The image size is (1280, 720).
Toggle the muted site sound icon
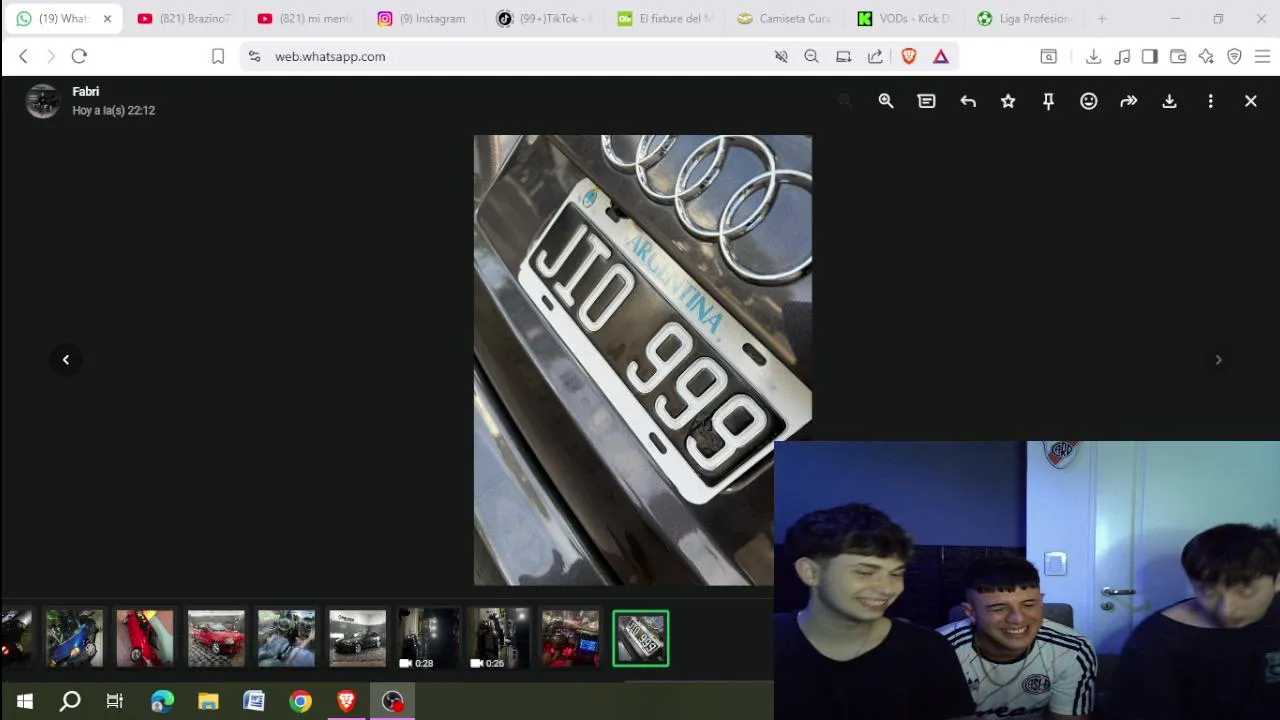pos(781,57)
